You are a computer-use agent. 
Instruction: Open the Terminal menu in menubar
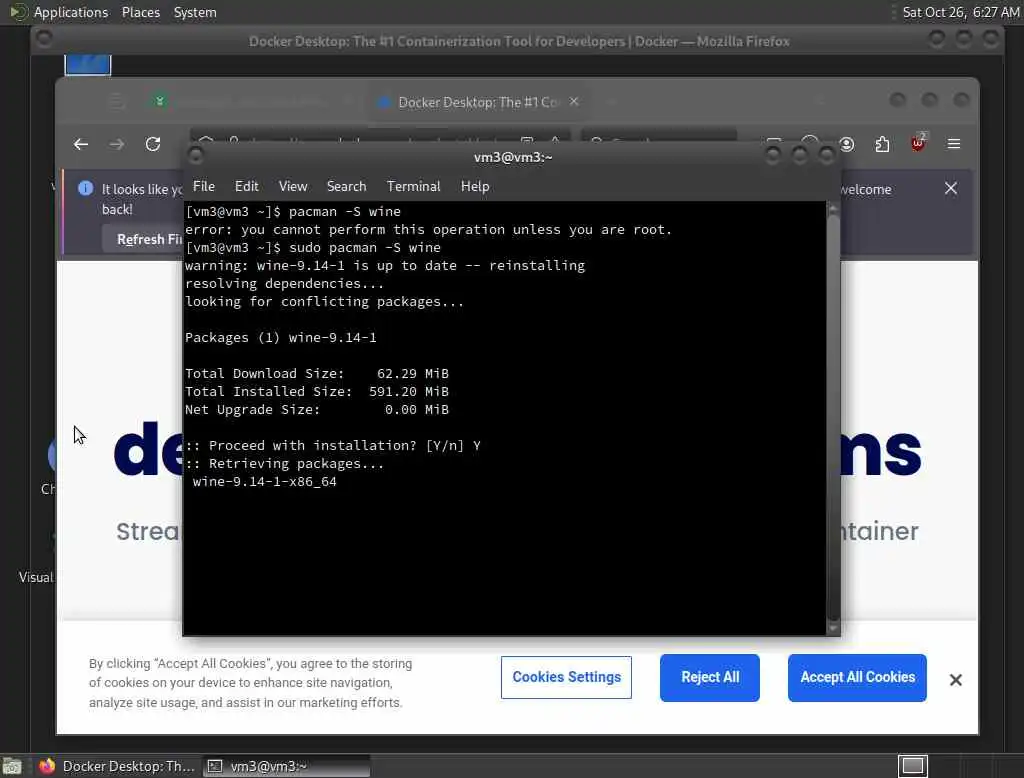[x=413, y=186]
